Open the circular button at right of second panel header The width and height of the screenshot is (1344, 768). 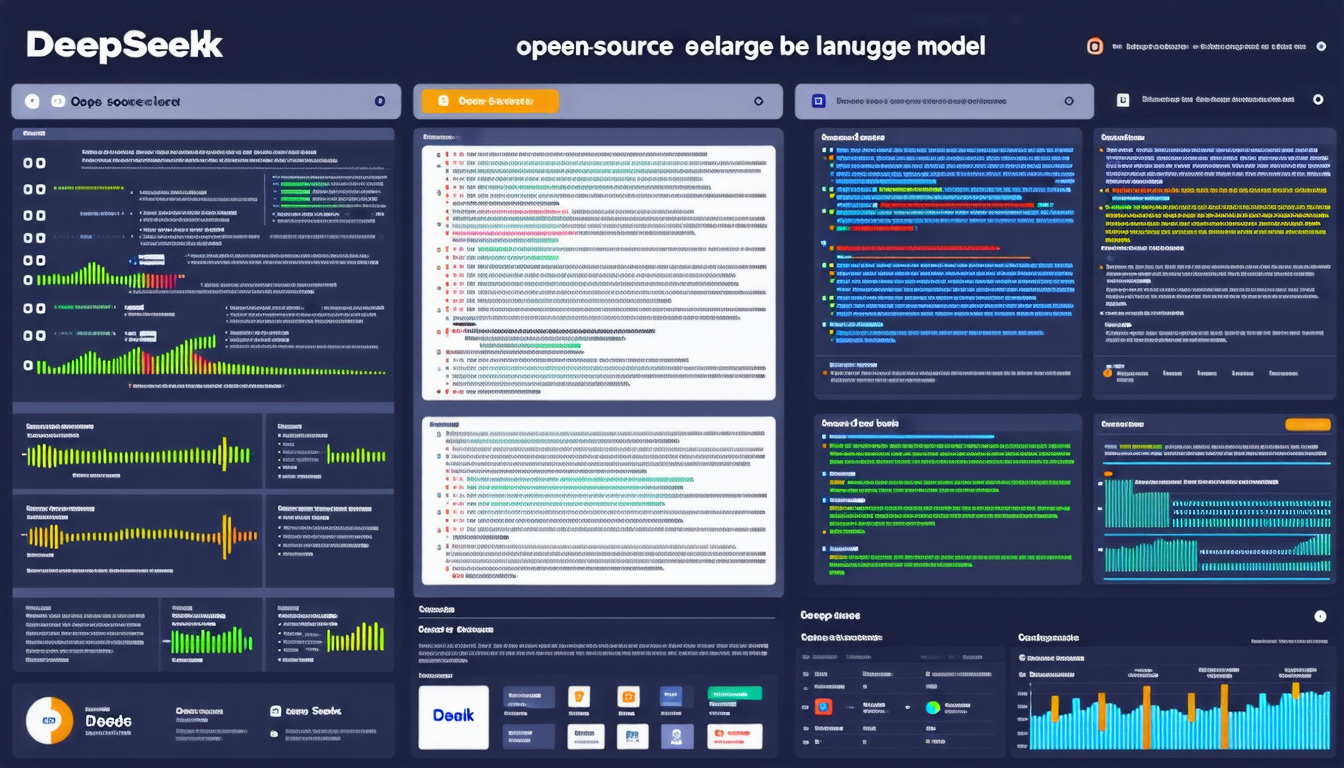(x=758, y=101)
